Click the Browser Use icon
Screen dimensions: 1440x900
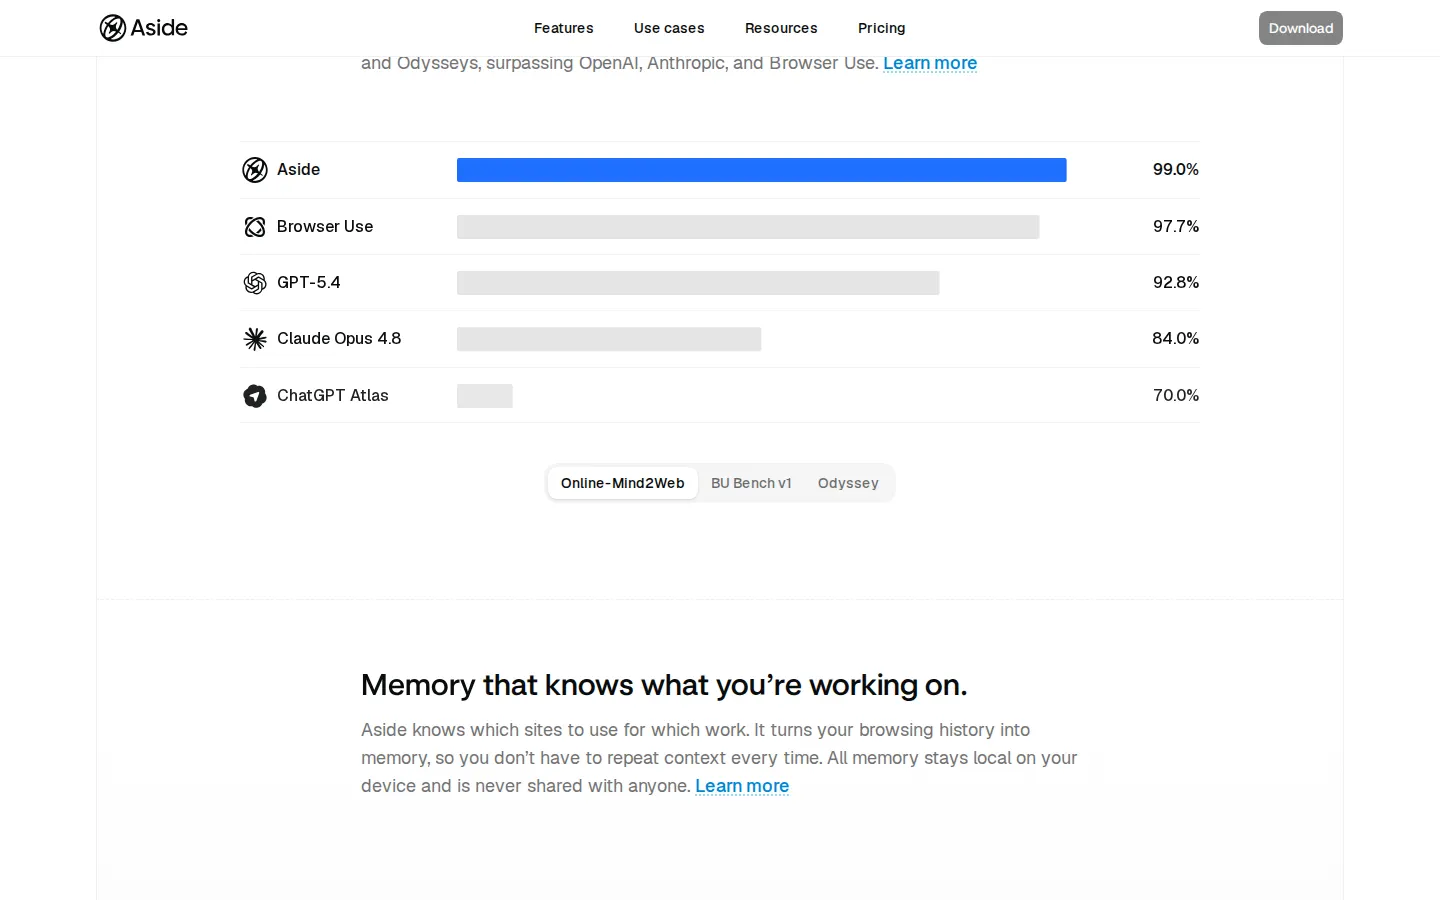(255, 227)
